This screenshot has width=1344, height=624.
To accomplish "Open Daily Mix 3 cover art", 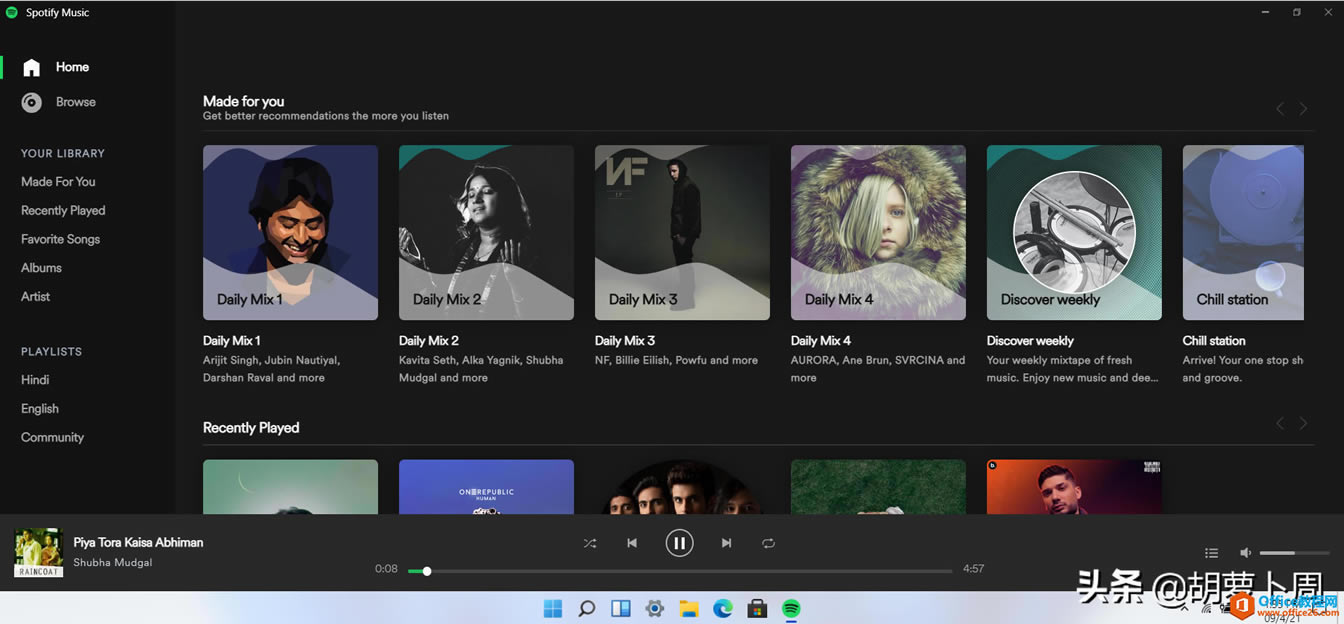I will (682, 232).
